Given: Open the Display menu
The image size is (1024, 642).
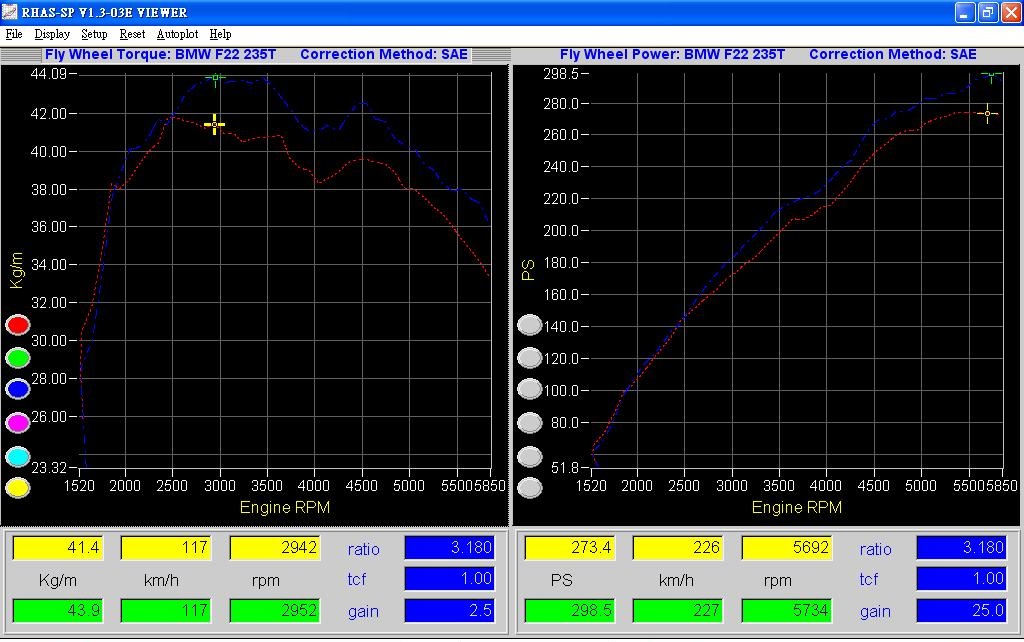Looking at the screenshot, I should pos(51,33).
